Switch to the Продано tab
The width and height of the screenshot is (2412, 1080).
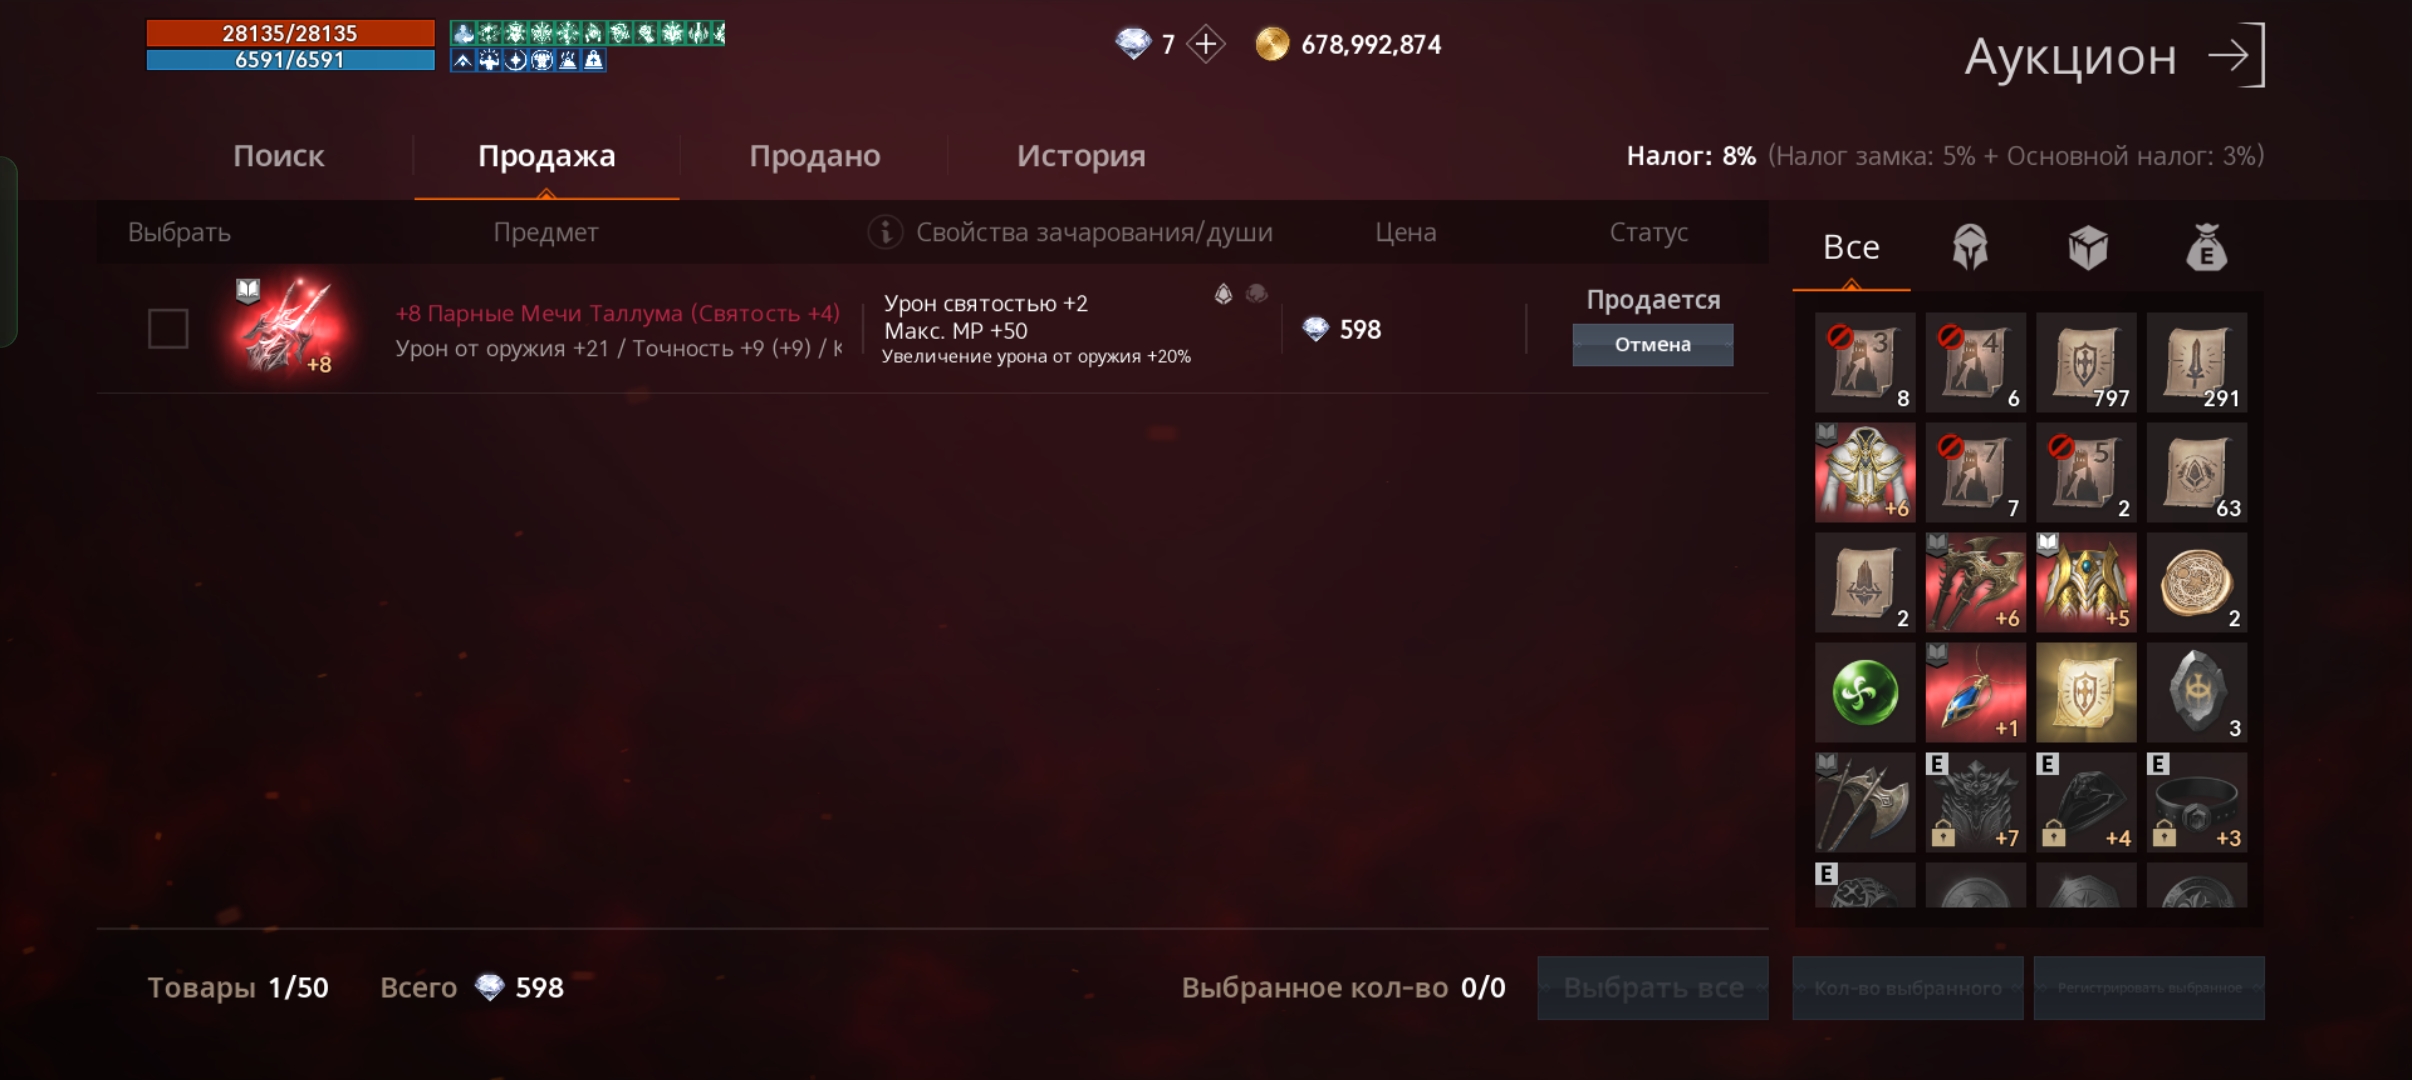pos(814,156)
